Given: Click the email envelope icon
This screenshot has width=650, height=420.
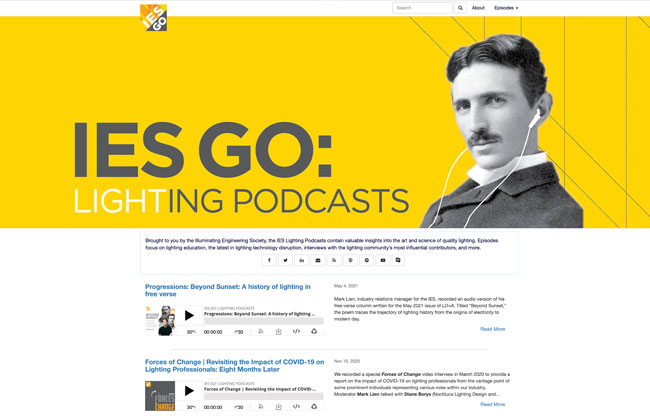Looking at the screenshot, I should tap(318, 260).
